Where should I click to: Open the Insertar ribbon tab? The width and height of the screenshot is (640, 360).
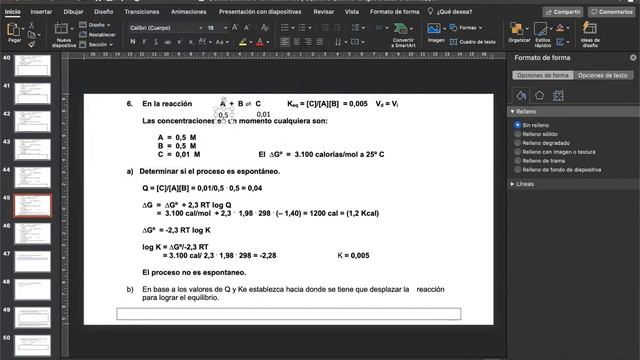[41, 12]
